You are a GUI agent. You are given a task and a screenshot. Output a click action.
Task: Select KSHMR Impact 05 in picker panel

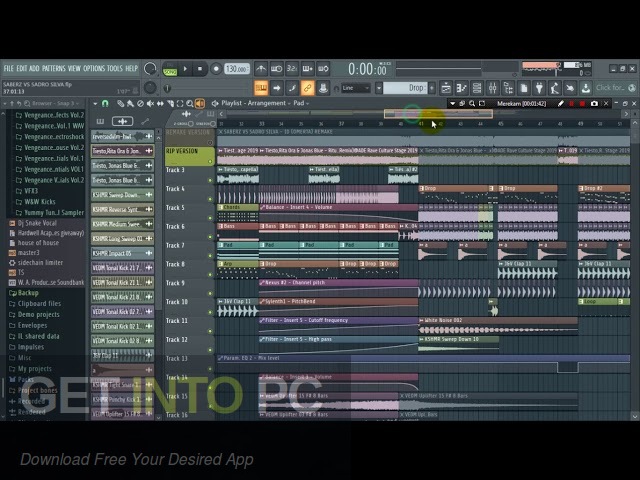click(x=122, y=253)
